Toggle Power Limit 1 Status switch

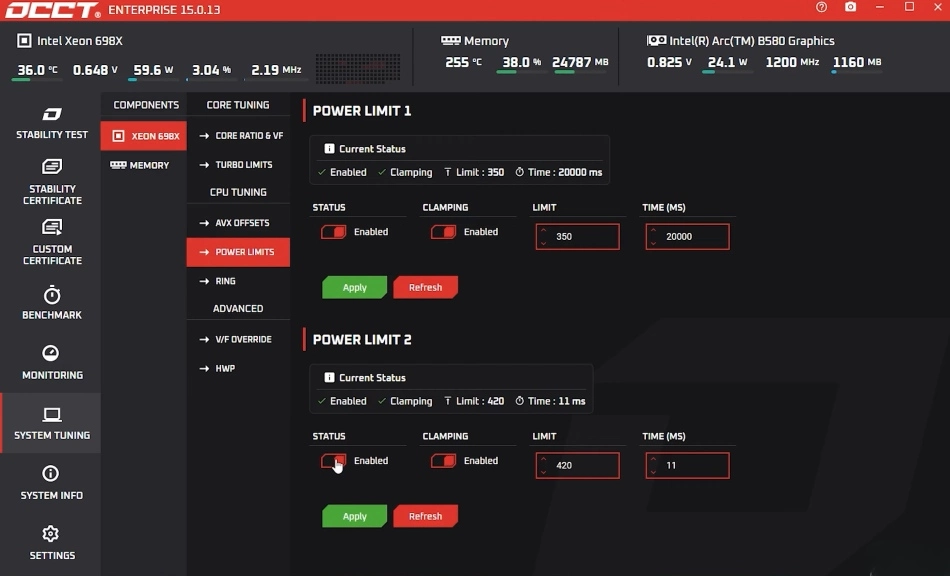click(x=333, y=232)
